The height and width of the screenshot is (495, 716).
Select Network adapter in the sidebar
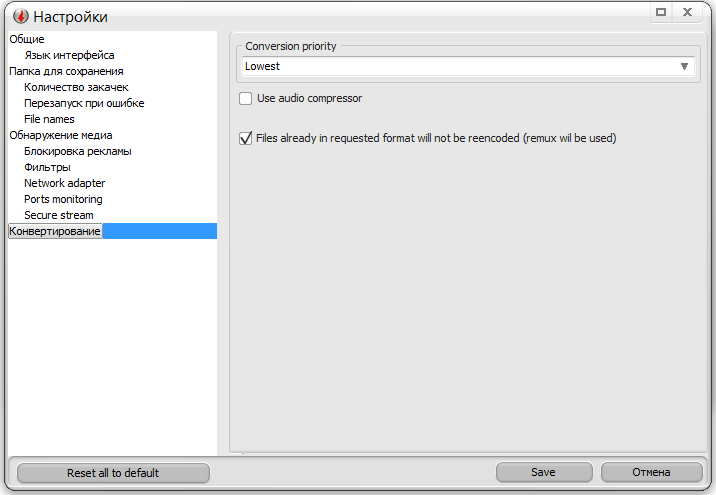tap(64, 183)
